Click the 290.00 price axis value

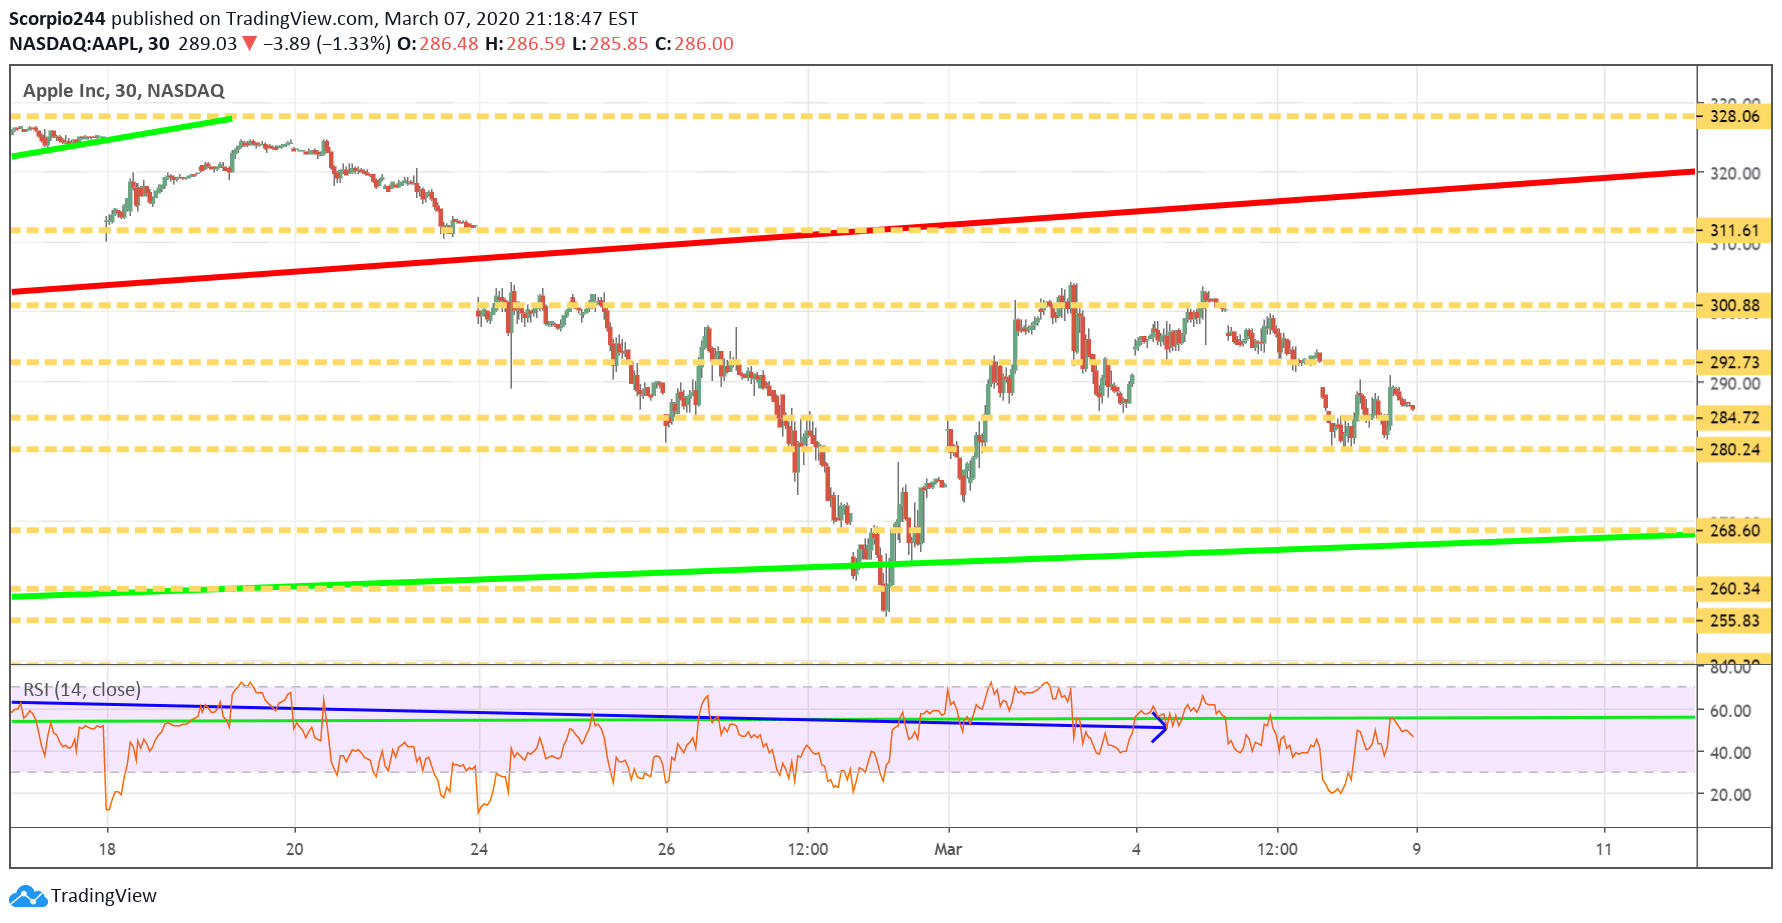[x=1735, y=384]
